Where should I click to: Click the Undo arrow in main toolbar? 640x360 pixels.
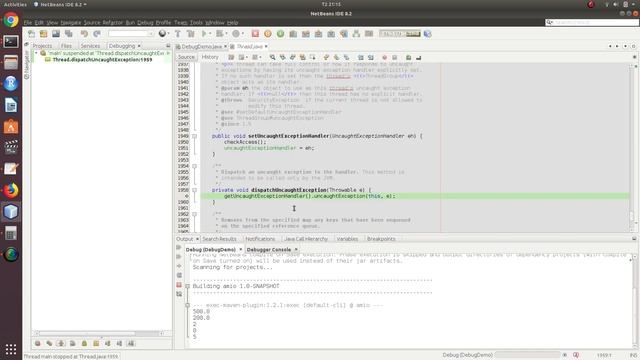[84, 34]
